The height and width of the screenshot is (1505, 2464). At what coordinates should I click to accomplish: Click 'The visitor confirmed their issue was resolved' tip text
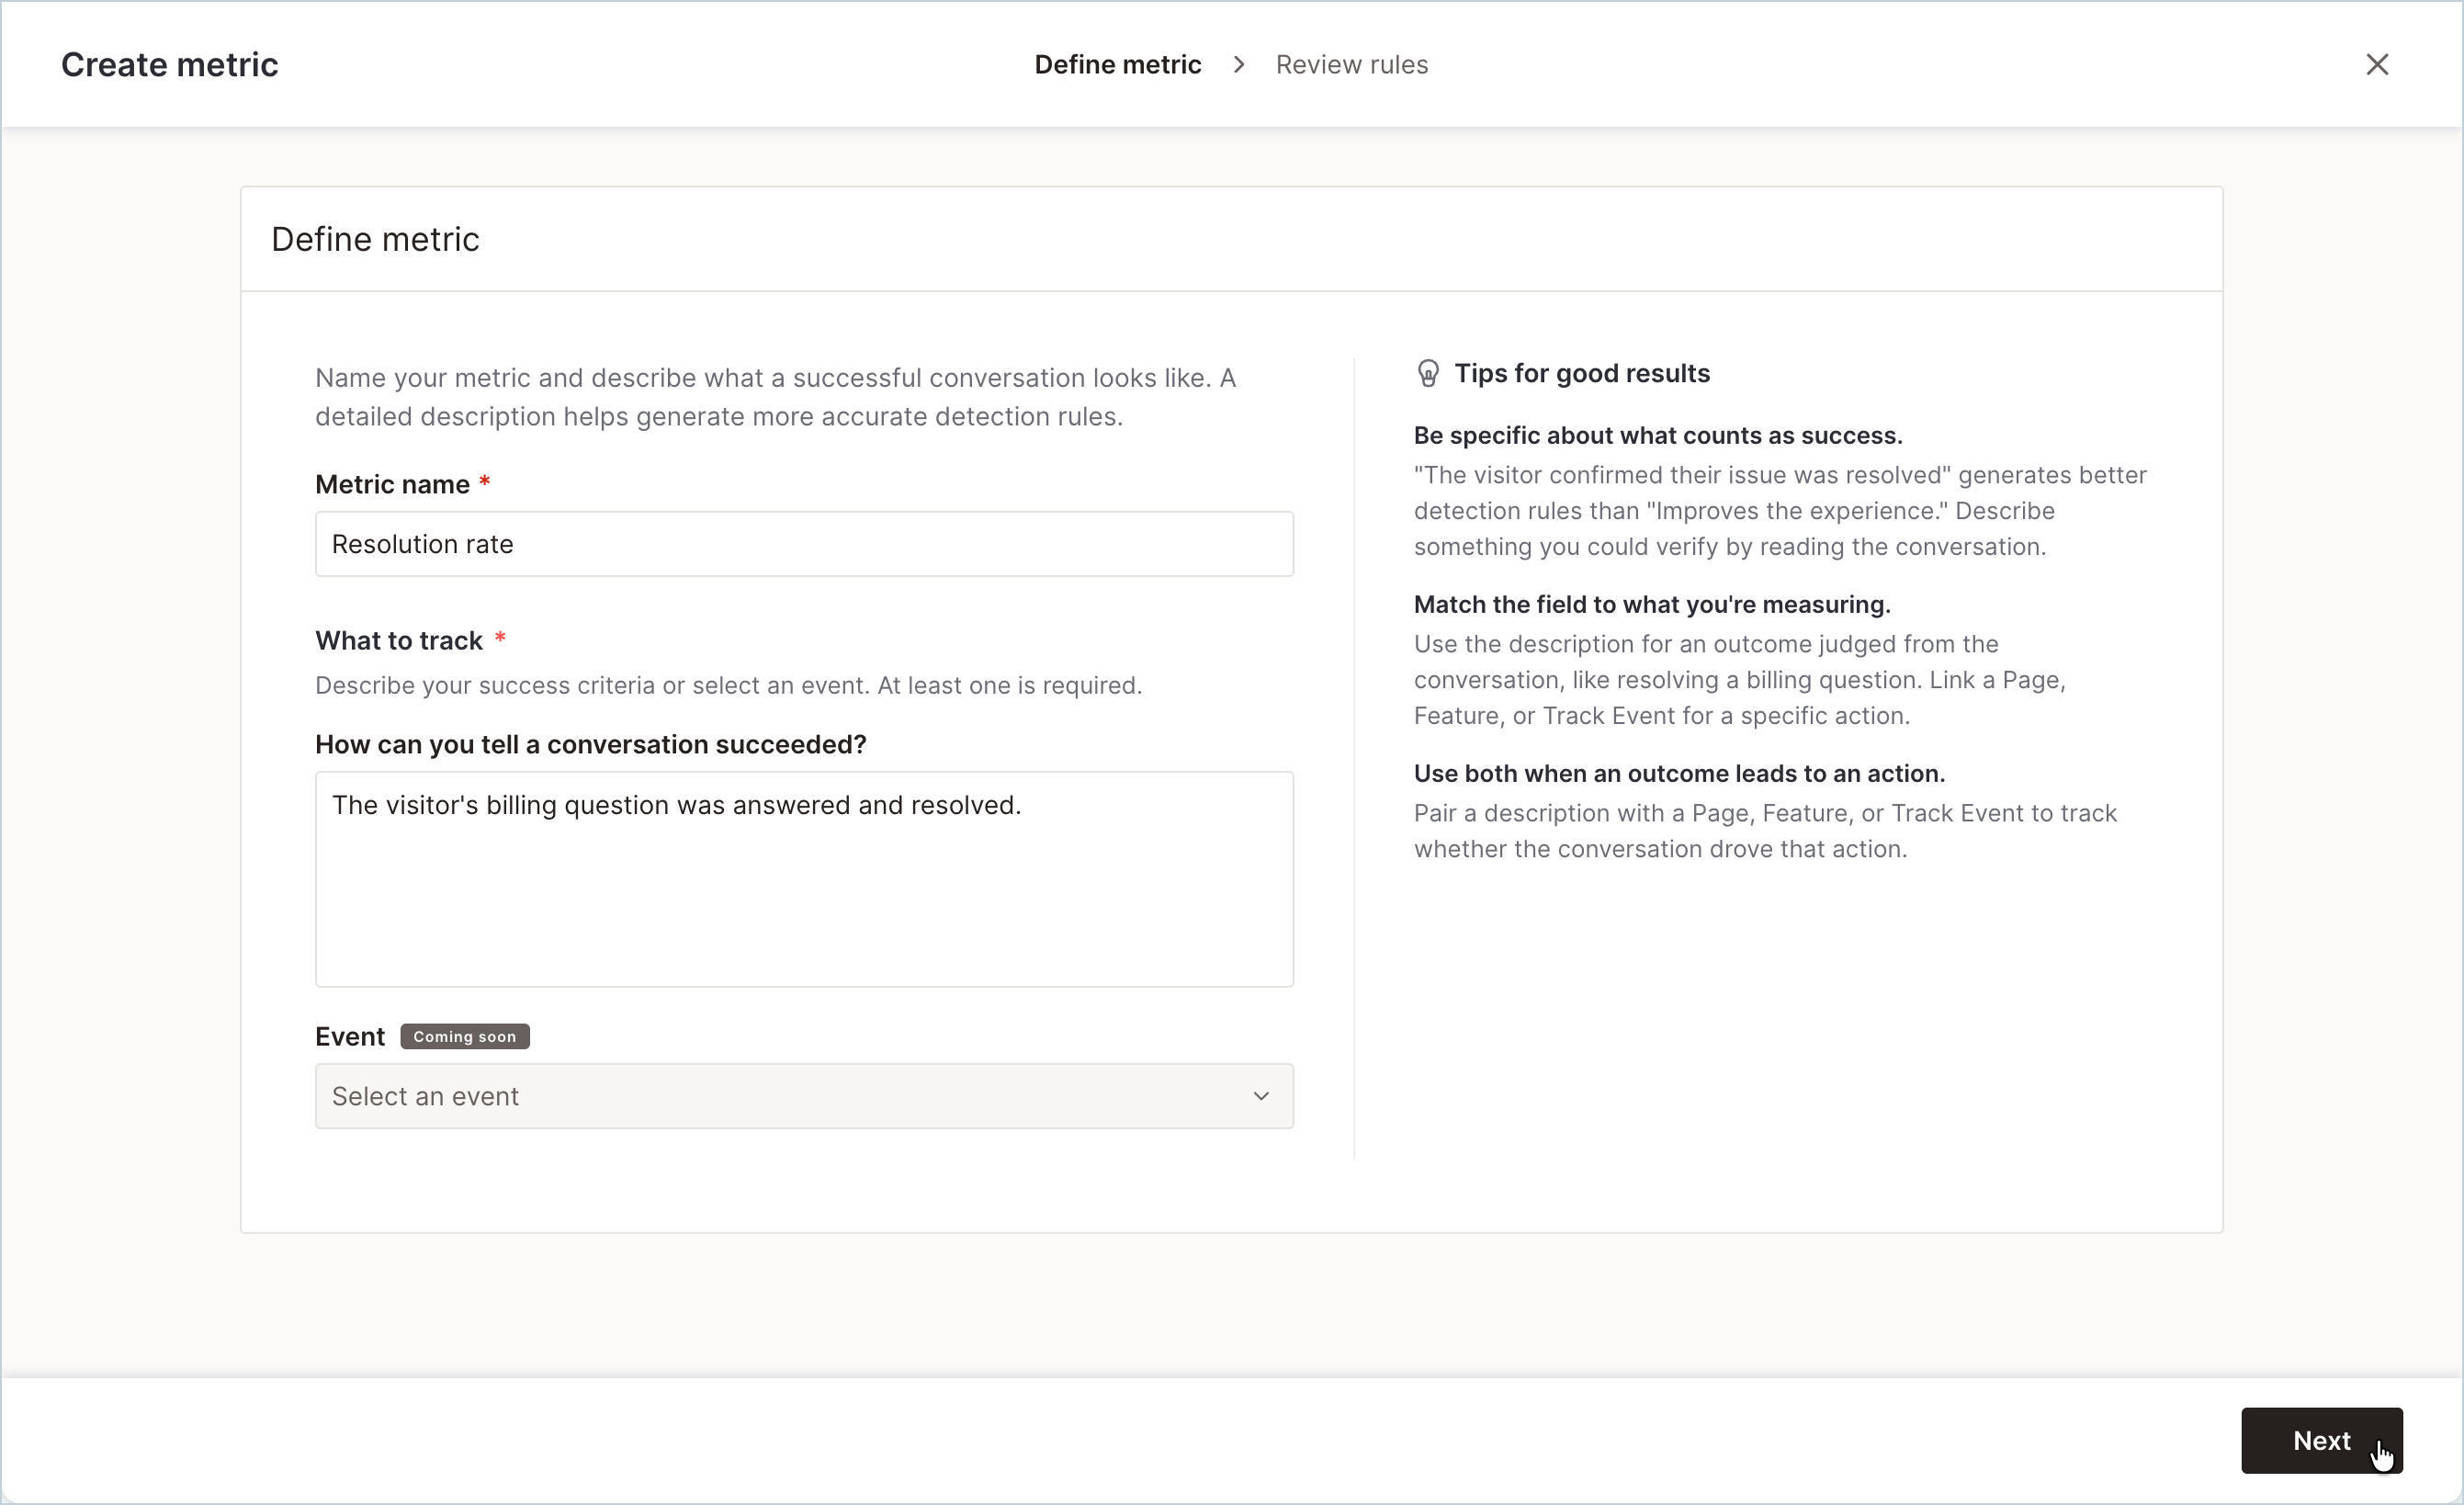1779,511
